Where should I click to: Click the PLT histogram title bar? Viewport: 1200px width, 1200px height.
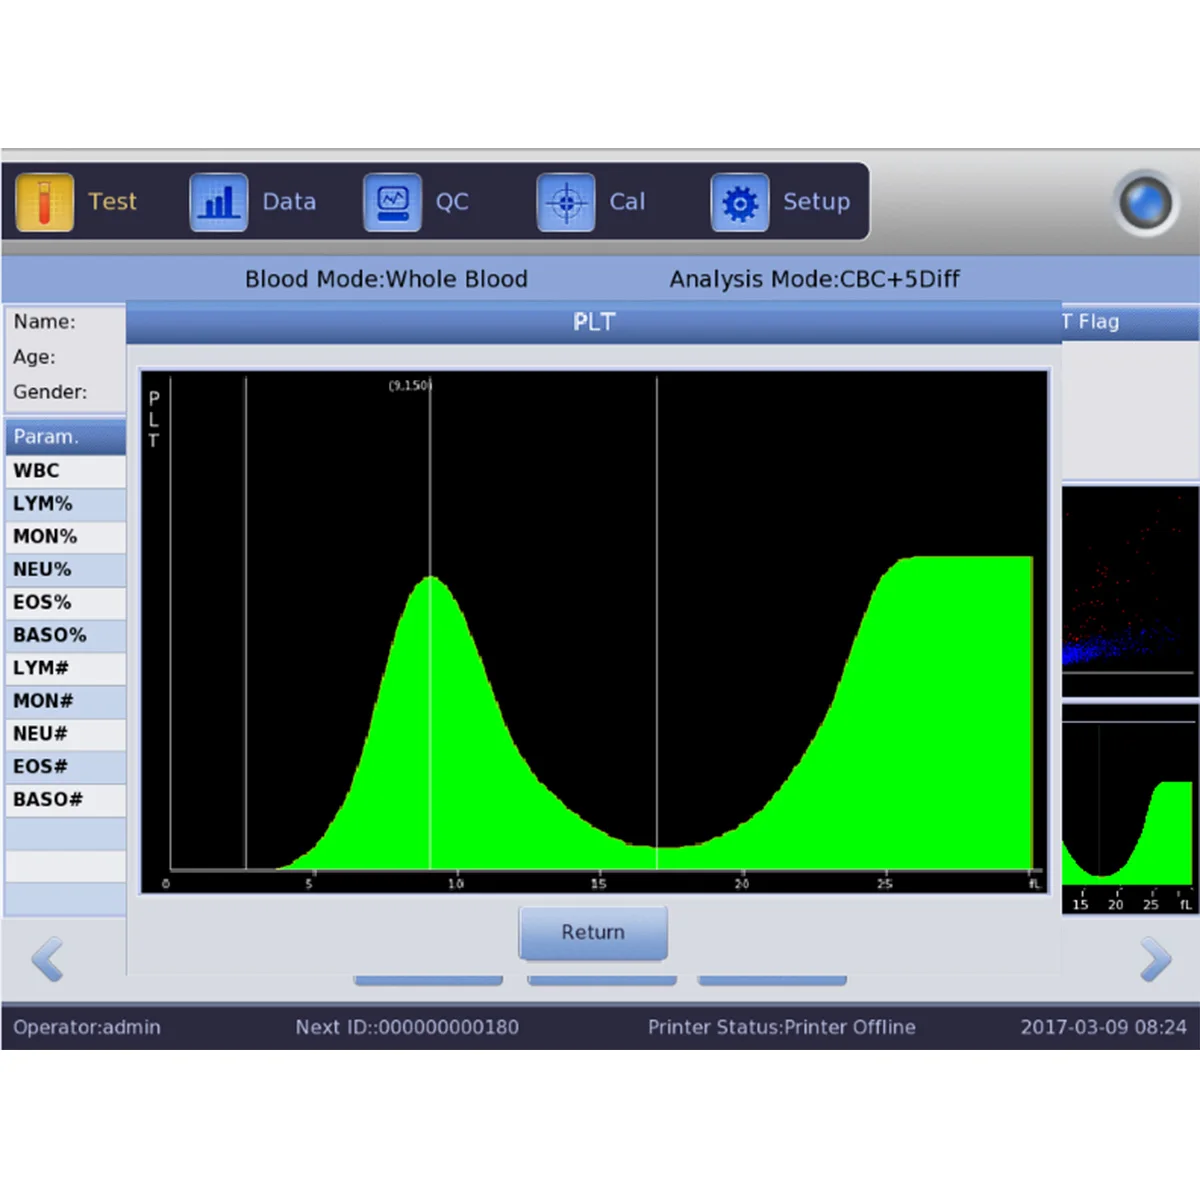pyautogui.click(x=594, y=322)
